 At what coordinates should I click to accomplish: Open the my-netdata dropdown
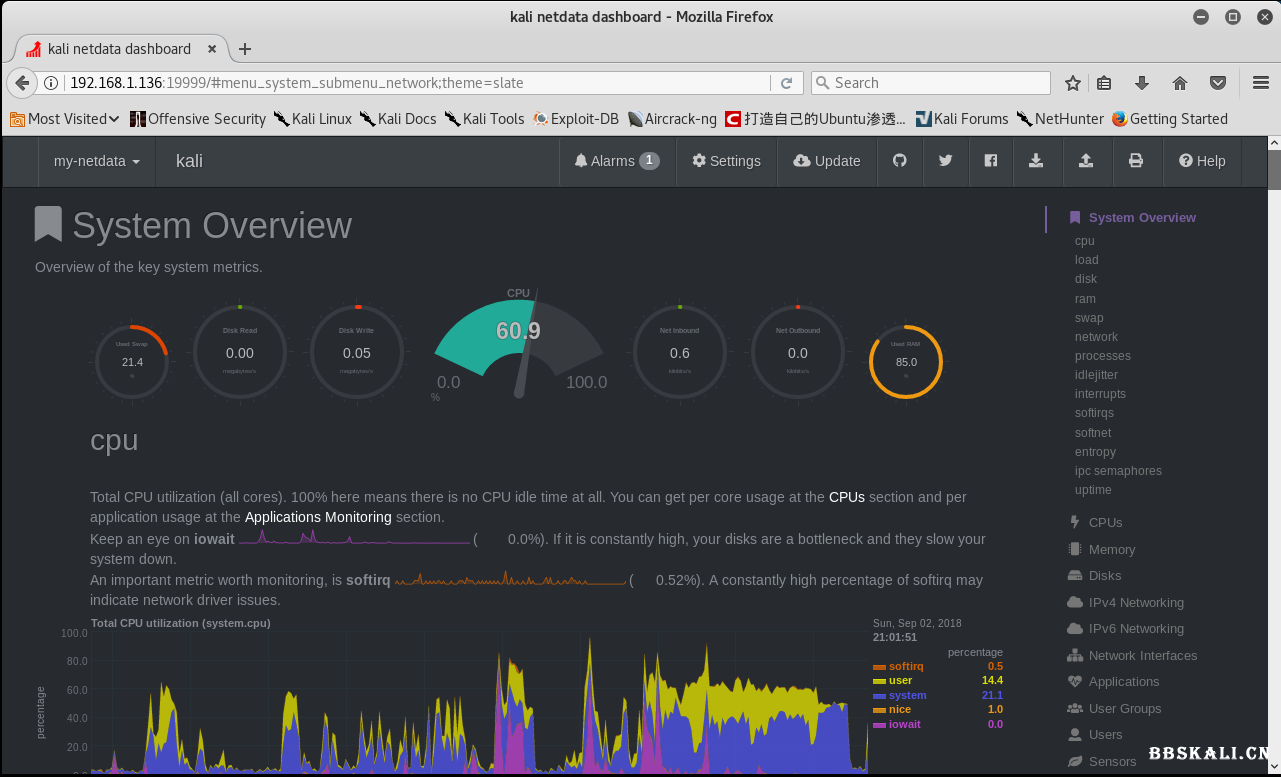pyautogui.click(x=97, y=161)
